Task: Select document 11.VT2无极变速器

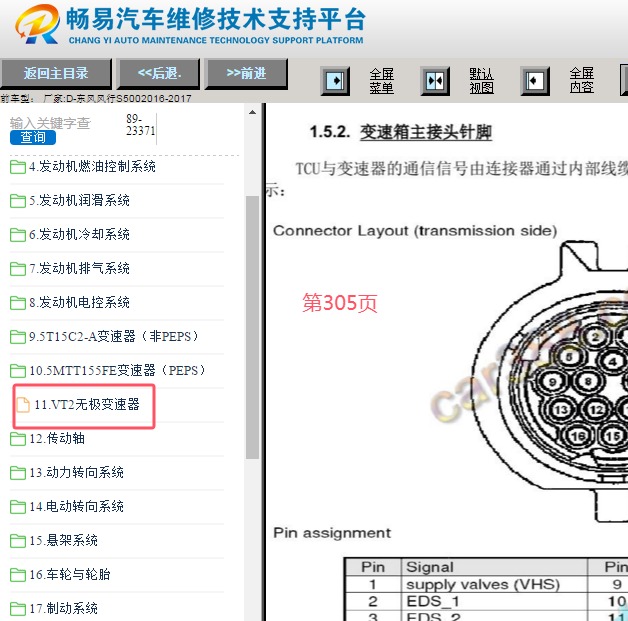Action: [87, 404]
